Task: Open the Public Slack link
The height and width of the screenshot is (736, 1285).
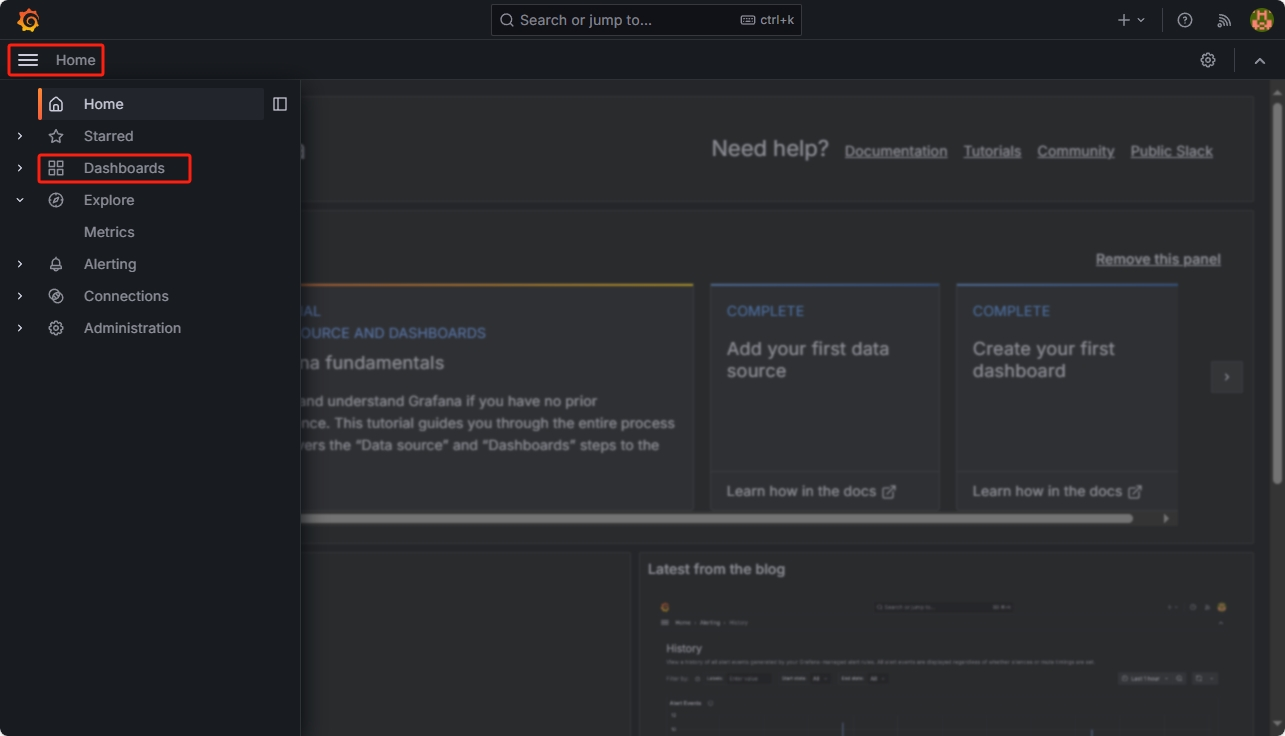Action: pyautogui.click(x=1171, y=151)
